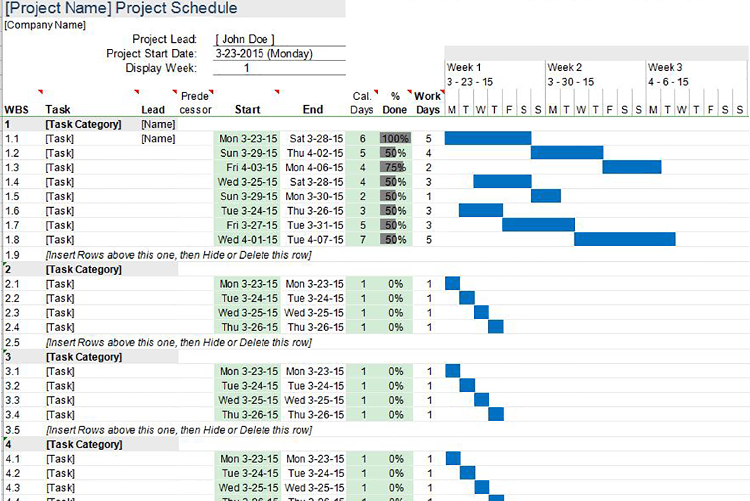Viewport: 750px width, 501px height.
Task: Select the Week 1 header label
Action: (x=463, y=67)
